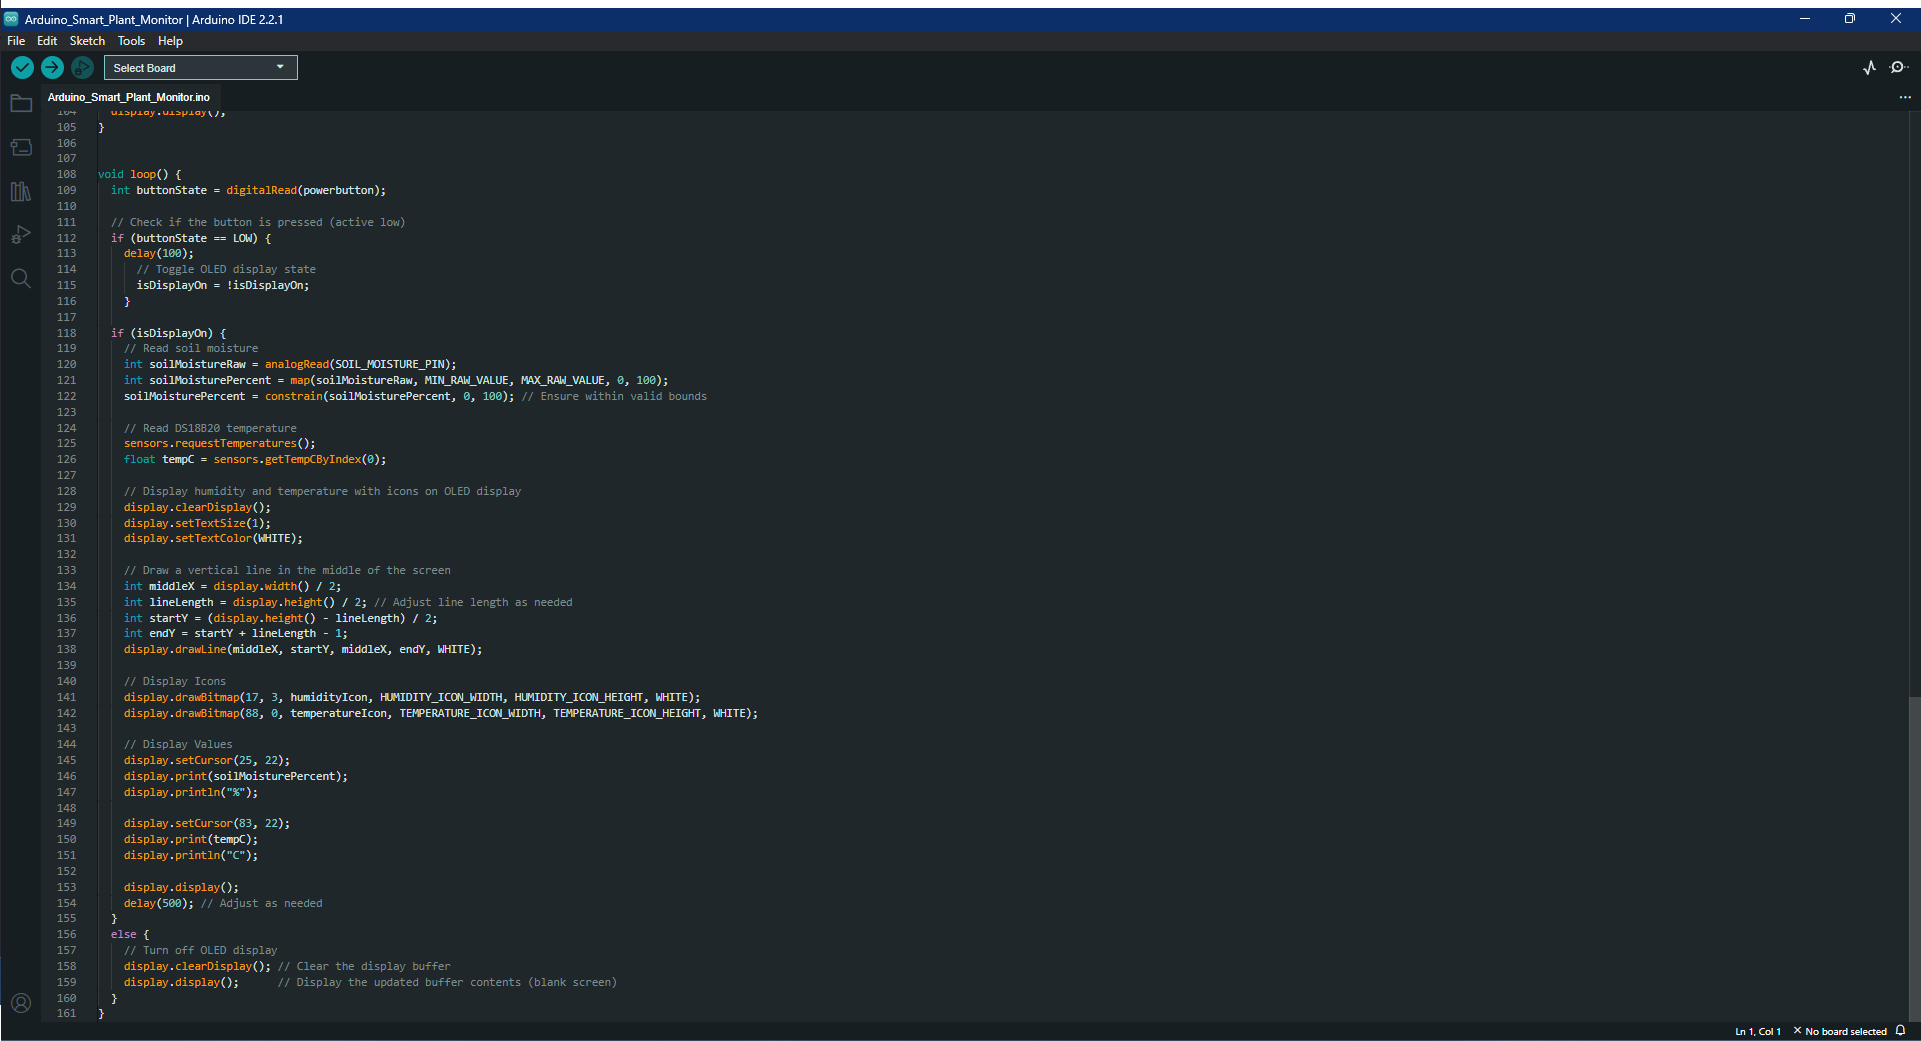
Task: Click the Verify sketch checkmark button
Action: pos(22,67)
